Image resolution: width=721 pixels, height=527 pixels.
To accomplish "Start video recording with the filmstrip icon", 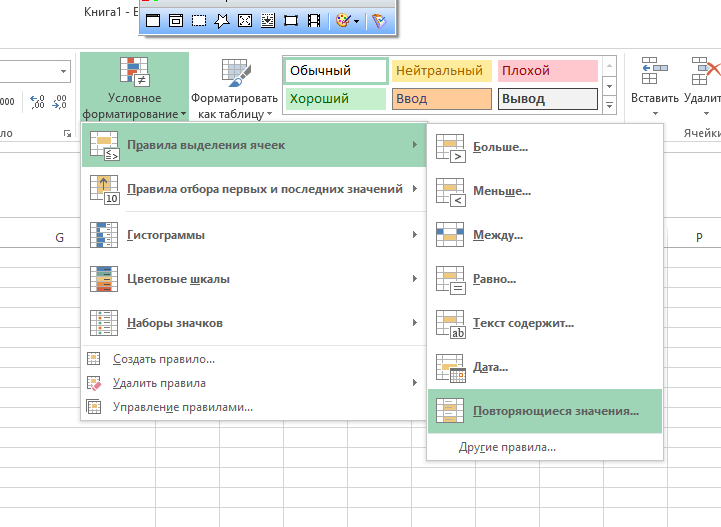I will [x=314, y=21].
